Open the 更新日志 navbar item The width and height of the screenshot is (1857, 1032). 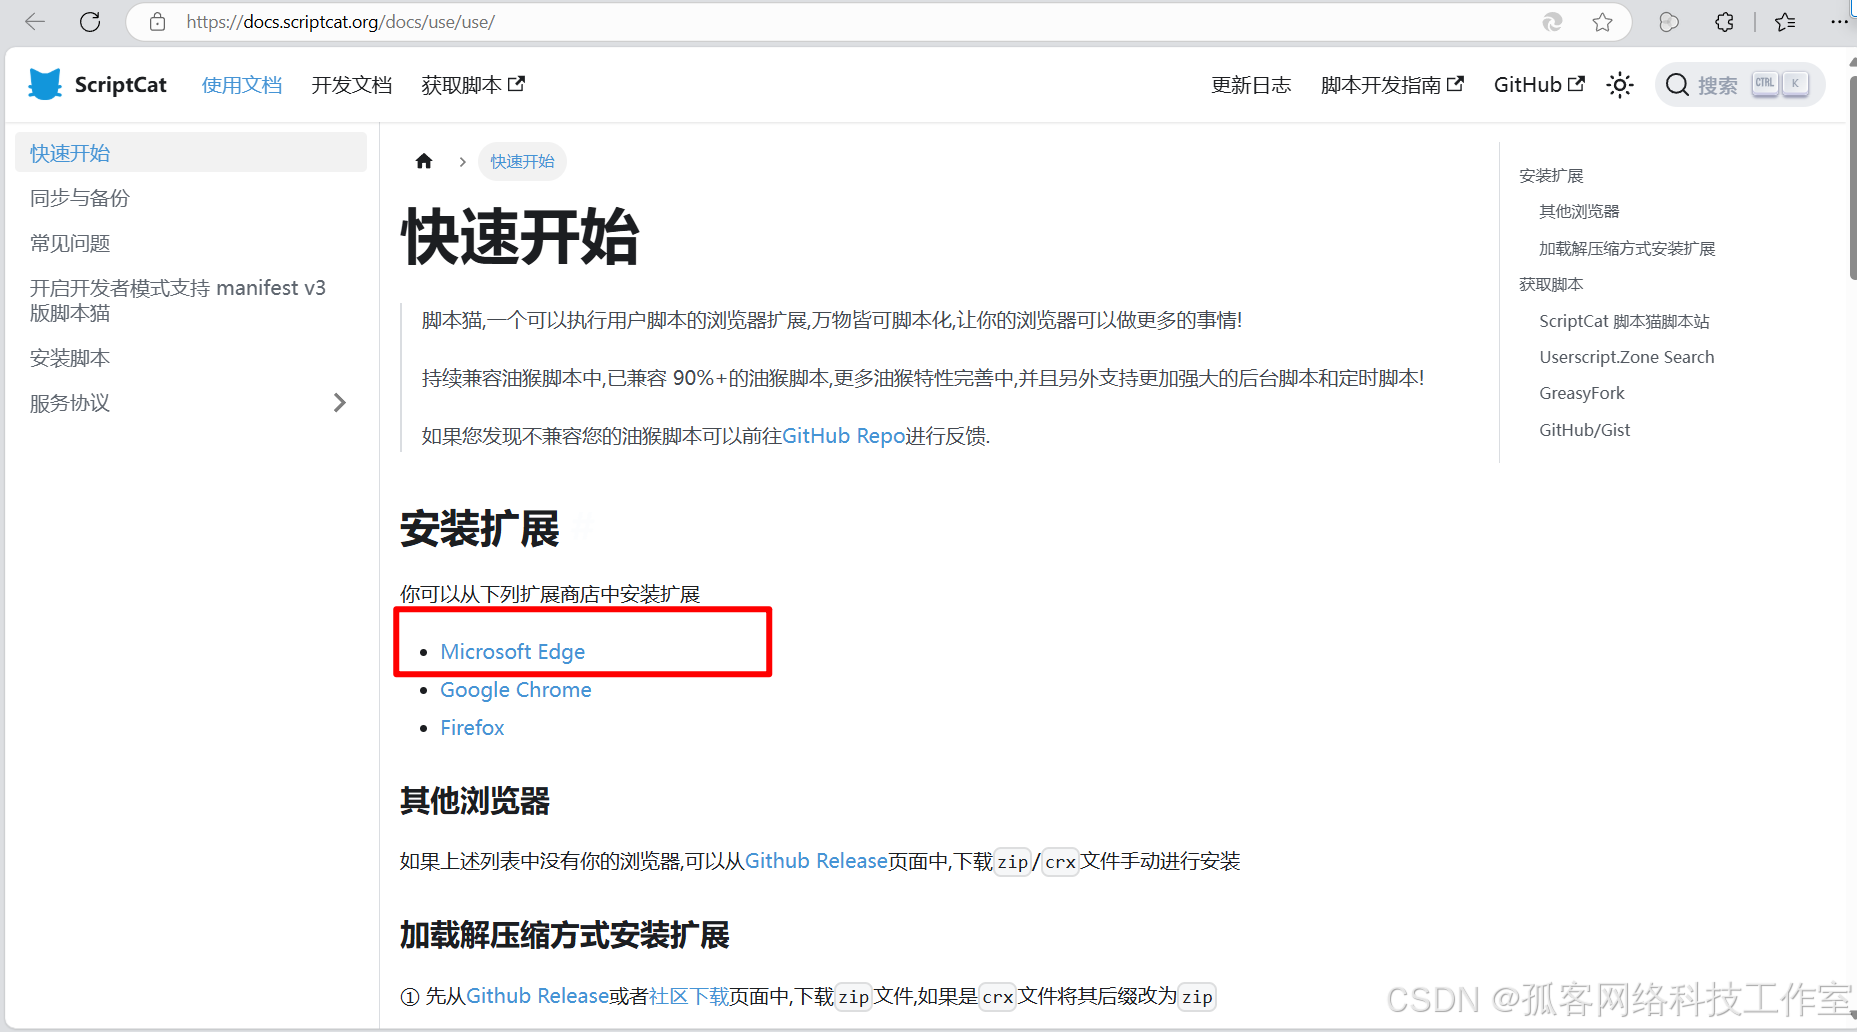[x=1251, y=85]
